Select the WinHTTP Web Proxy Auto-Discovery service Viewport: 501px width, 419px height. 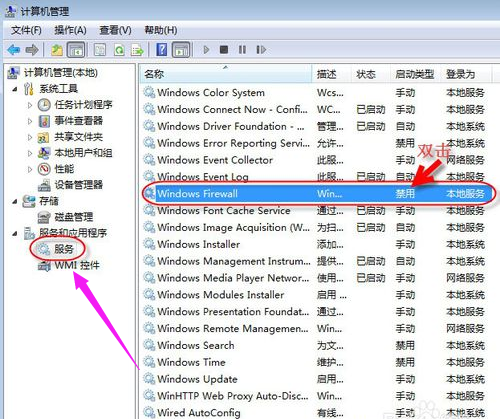pyautogui.click(x=315, y=396)
